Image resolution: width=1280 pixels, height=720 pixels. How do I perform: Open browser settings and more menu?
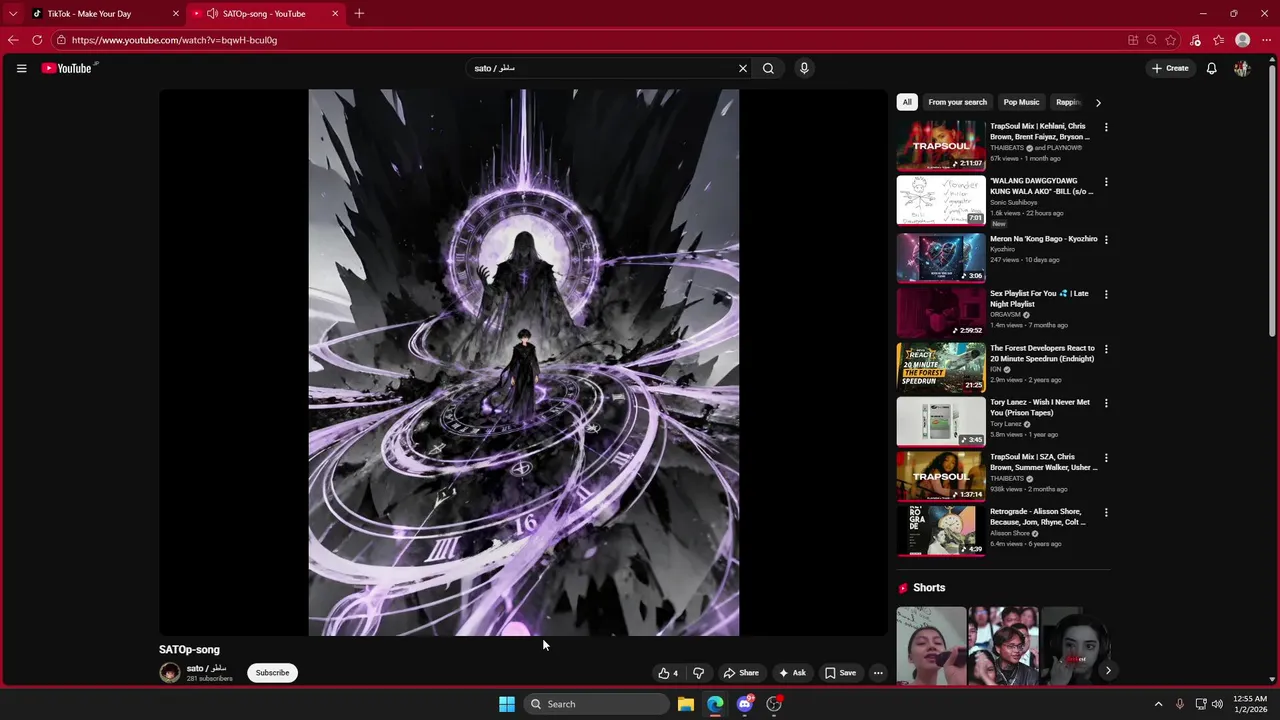point(1266,40)
